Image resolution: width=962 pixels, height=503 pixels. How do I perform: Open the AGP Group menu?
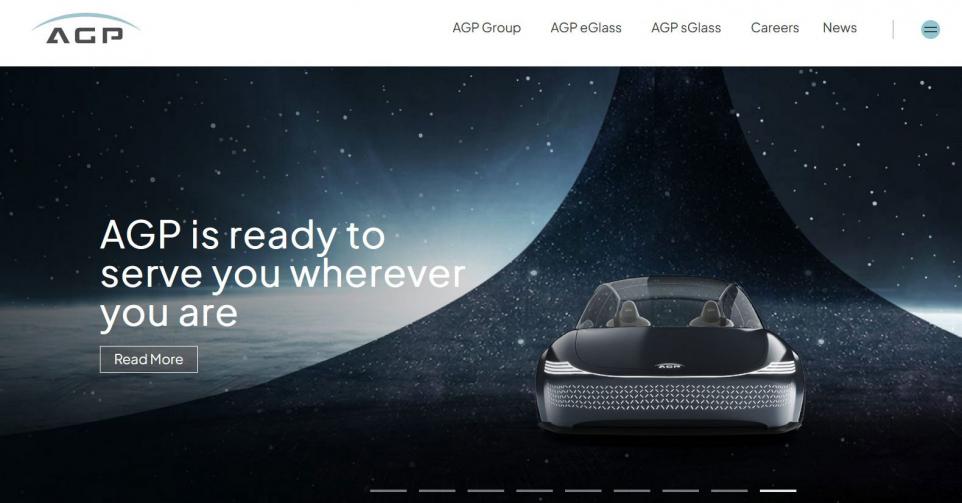pos(487,28)
